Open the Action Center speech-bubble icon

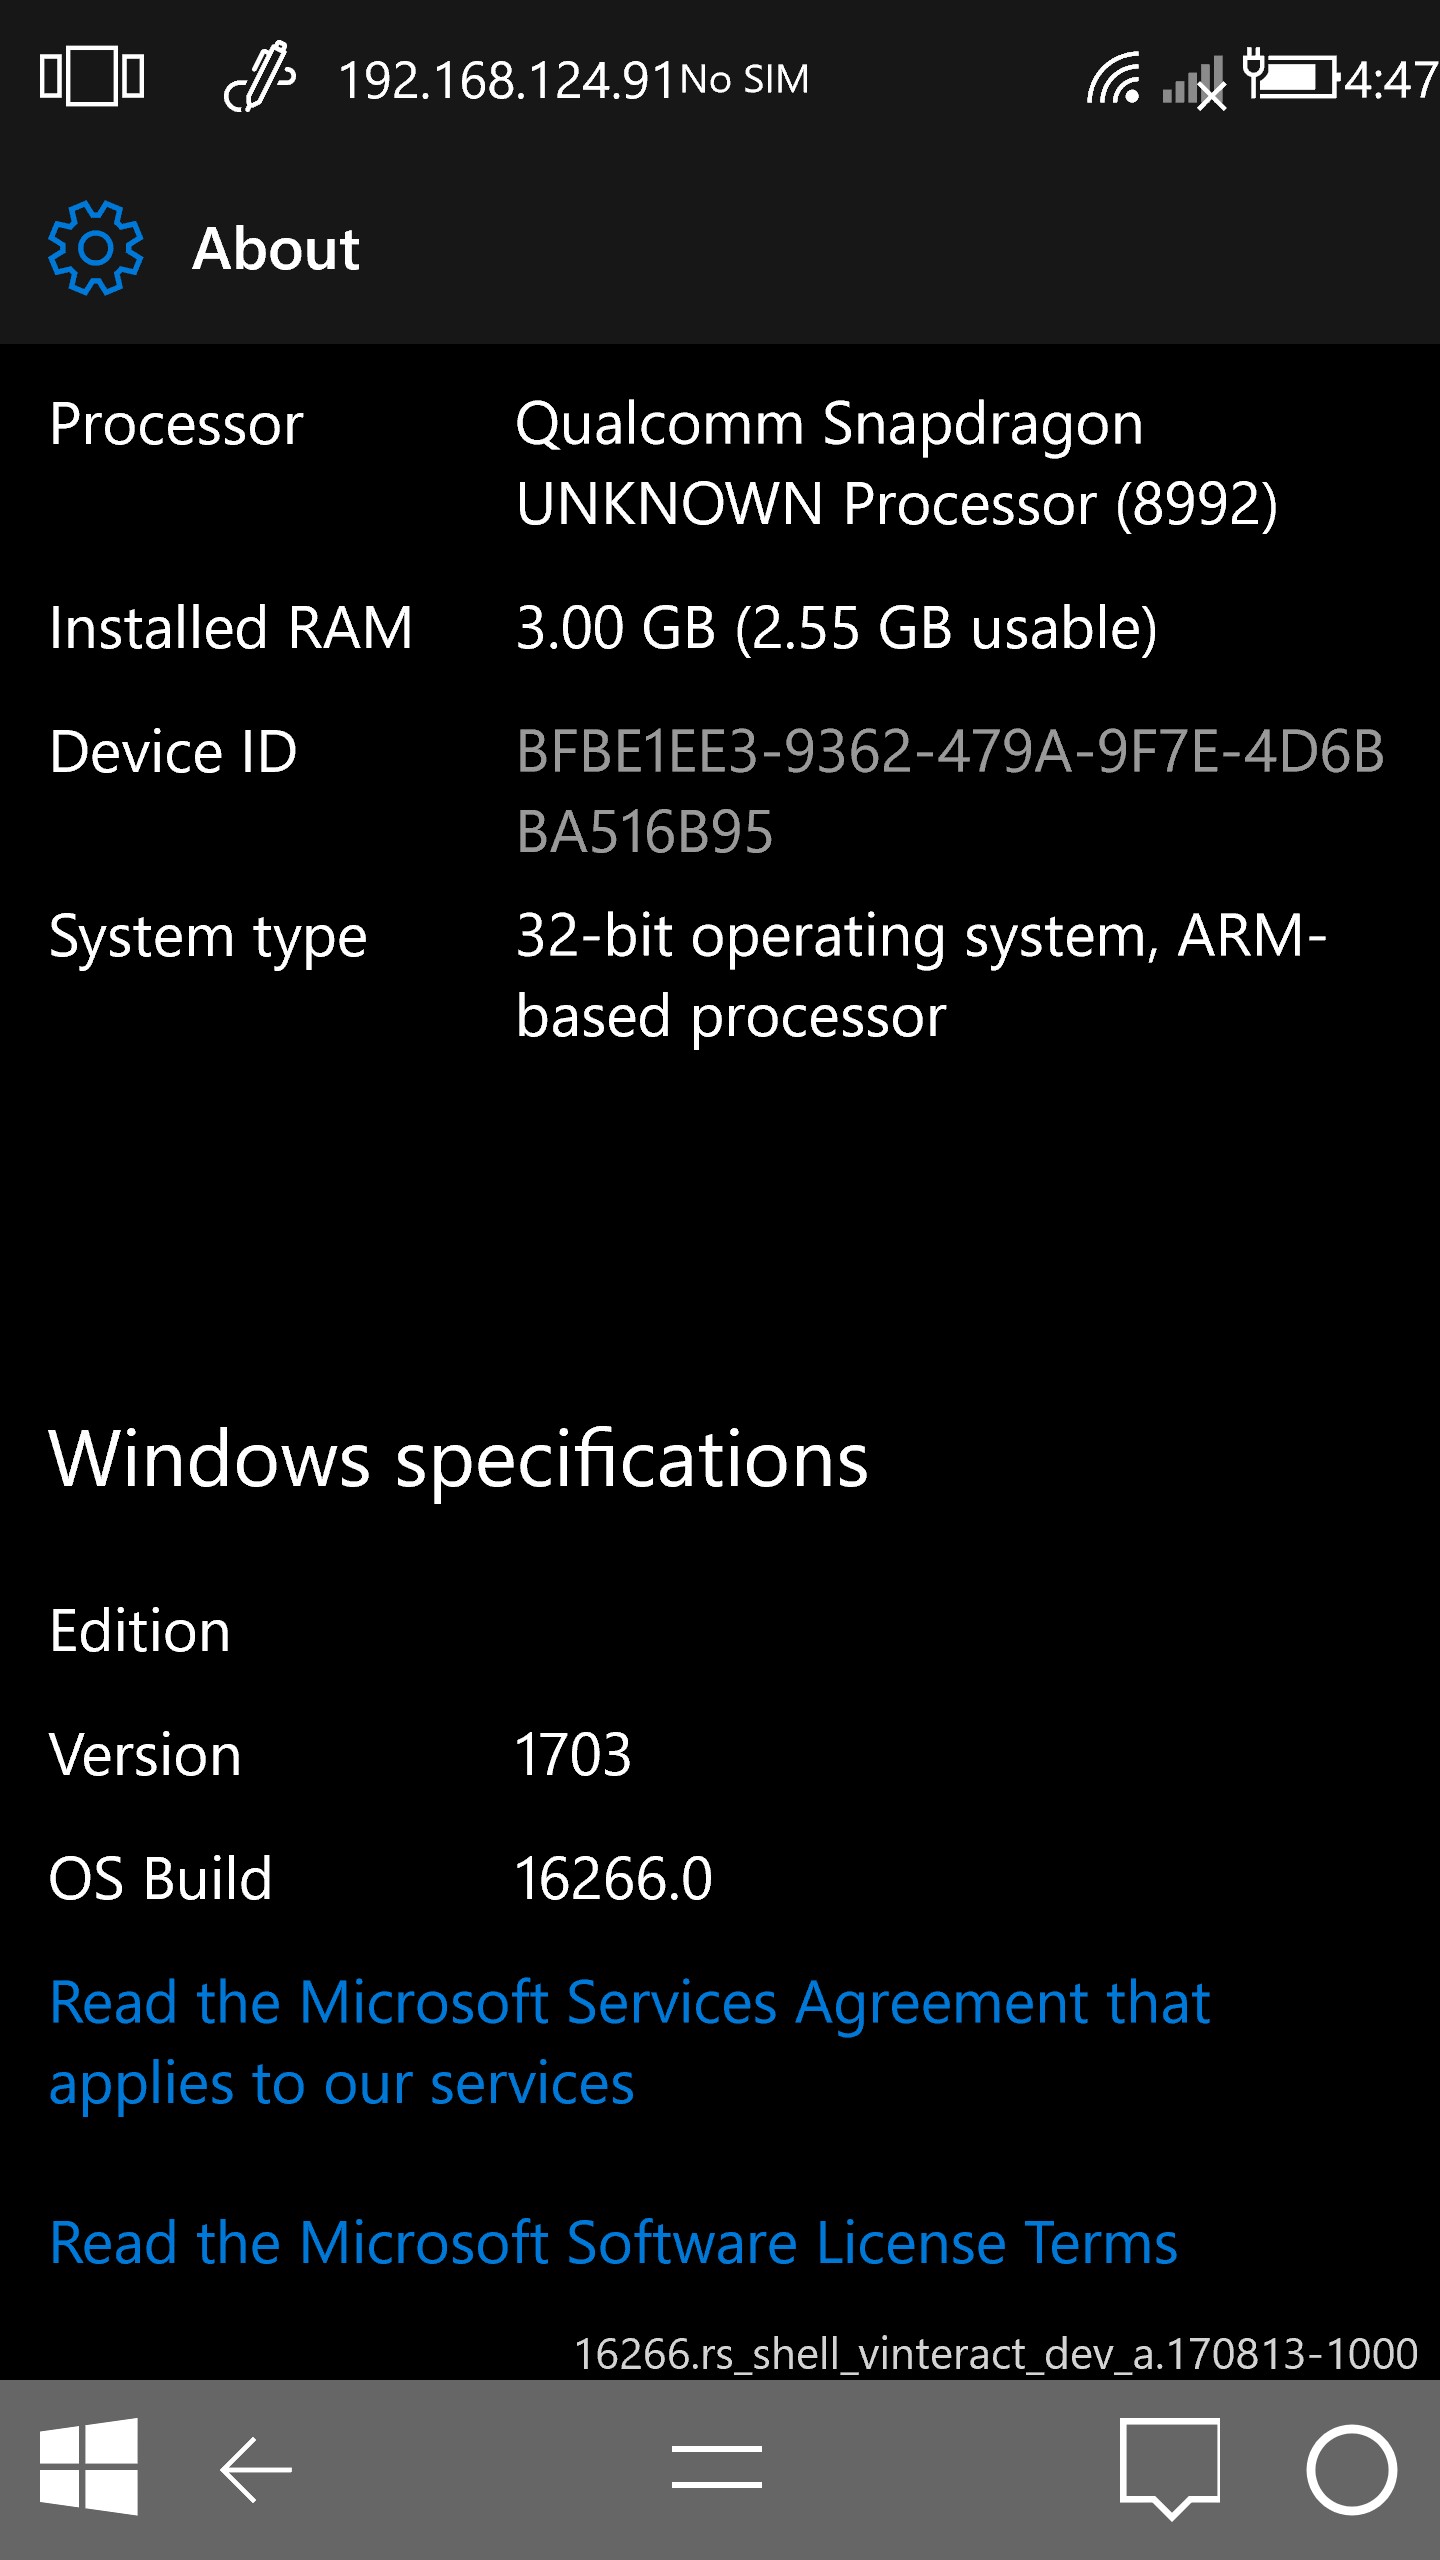(1169, 2468)
